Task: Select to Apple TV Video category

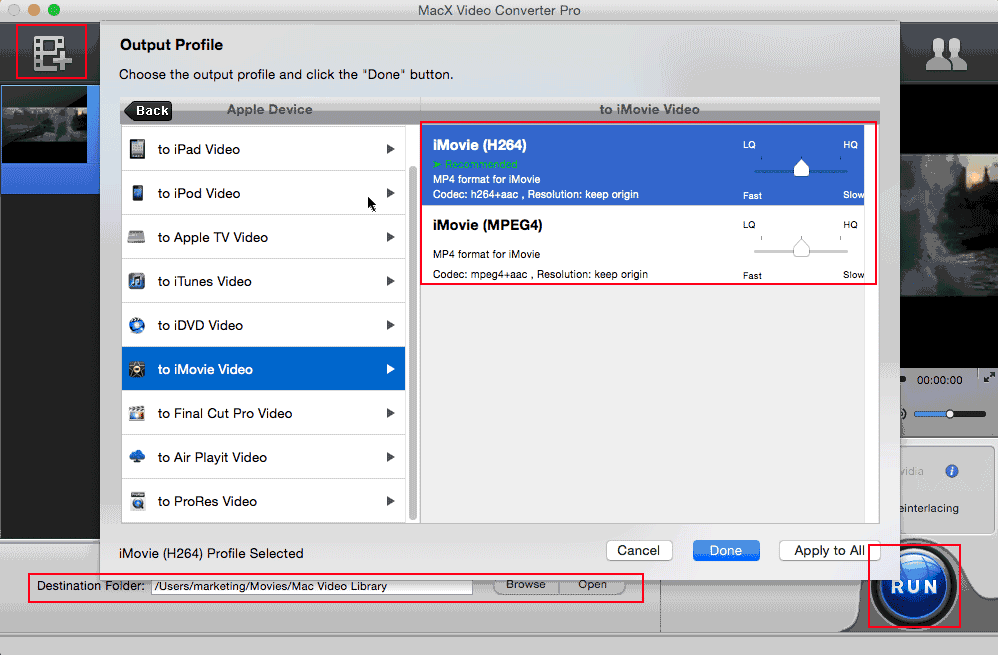Action: click(264, 237)
